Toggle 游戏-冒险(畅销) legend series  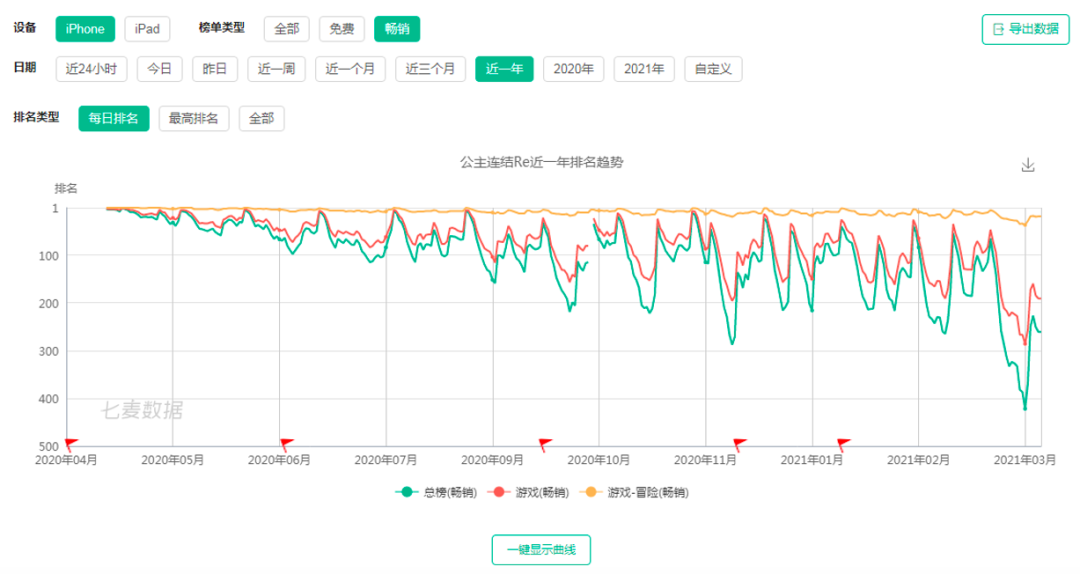[636, 492]
